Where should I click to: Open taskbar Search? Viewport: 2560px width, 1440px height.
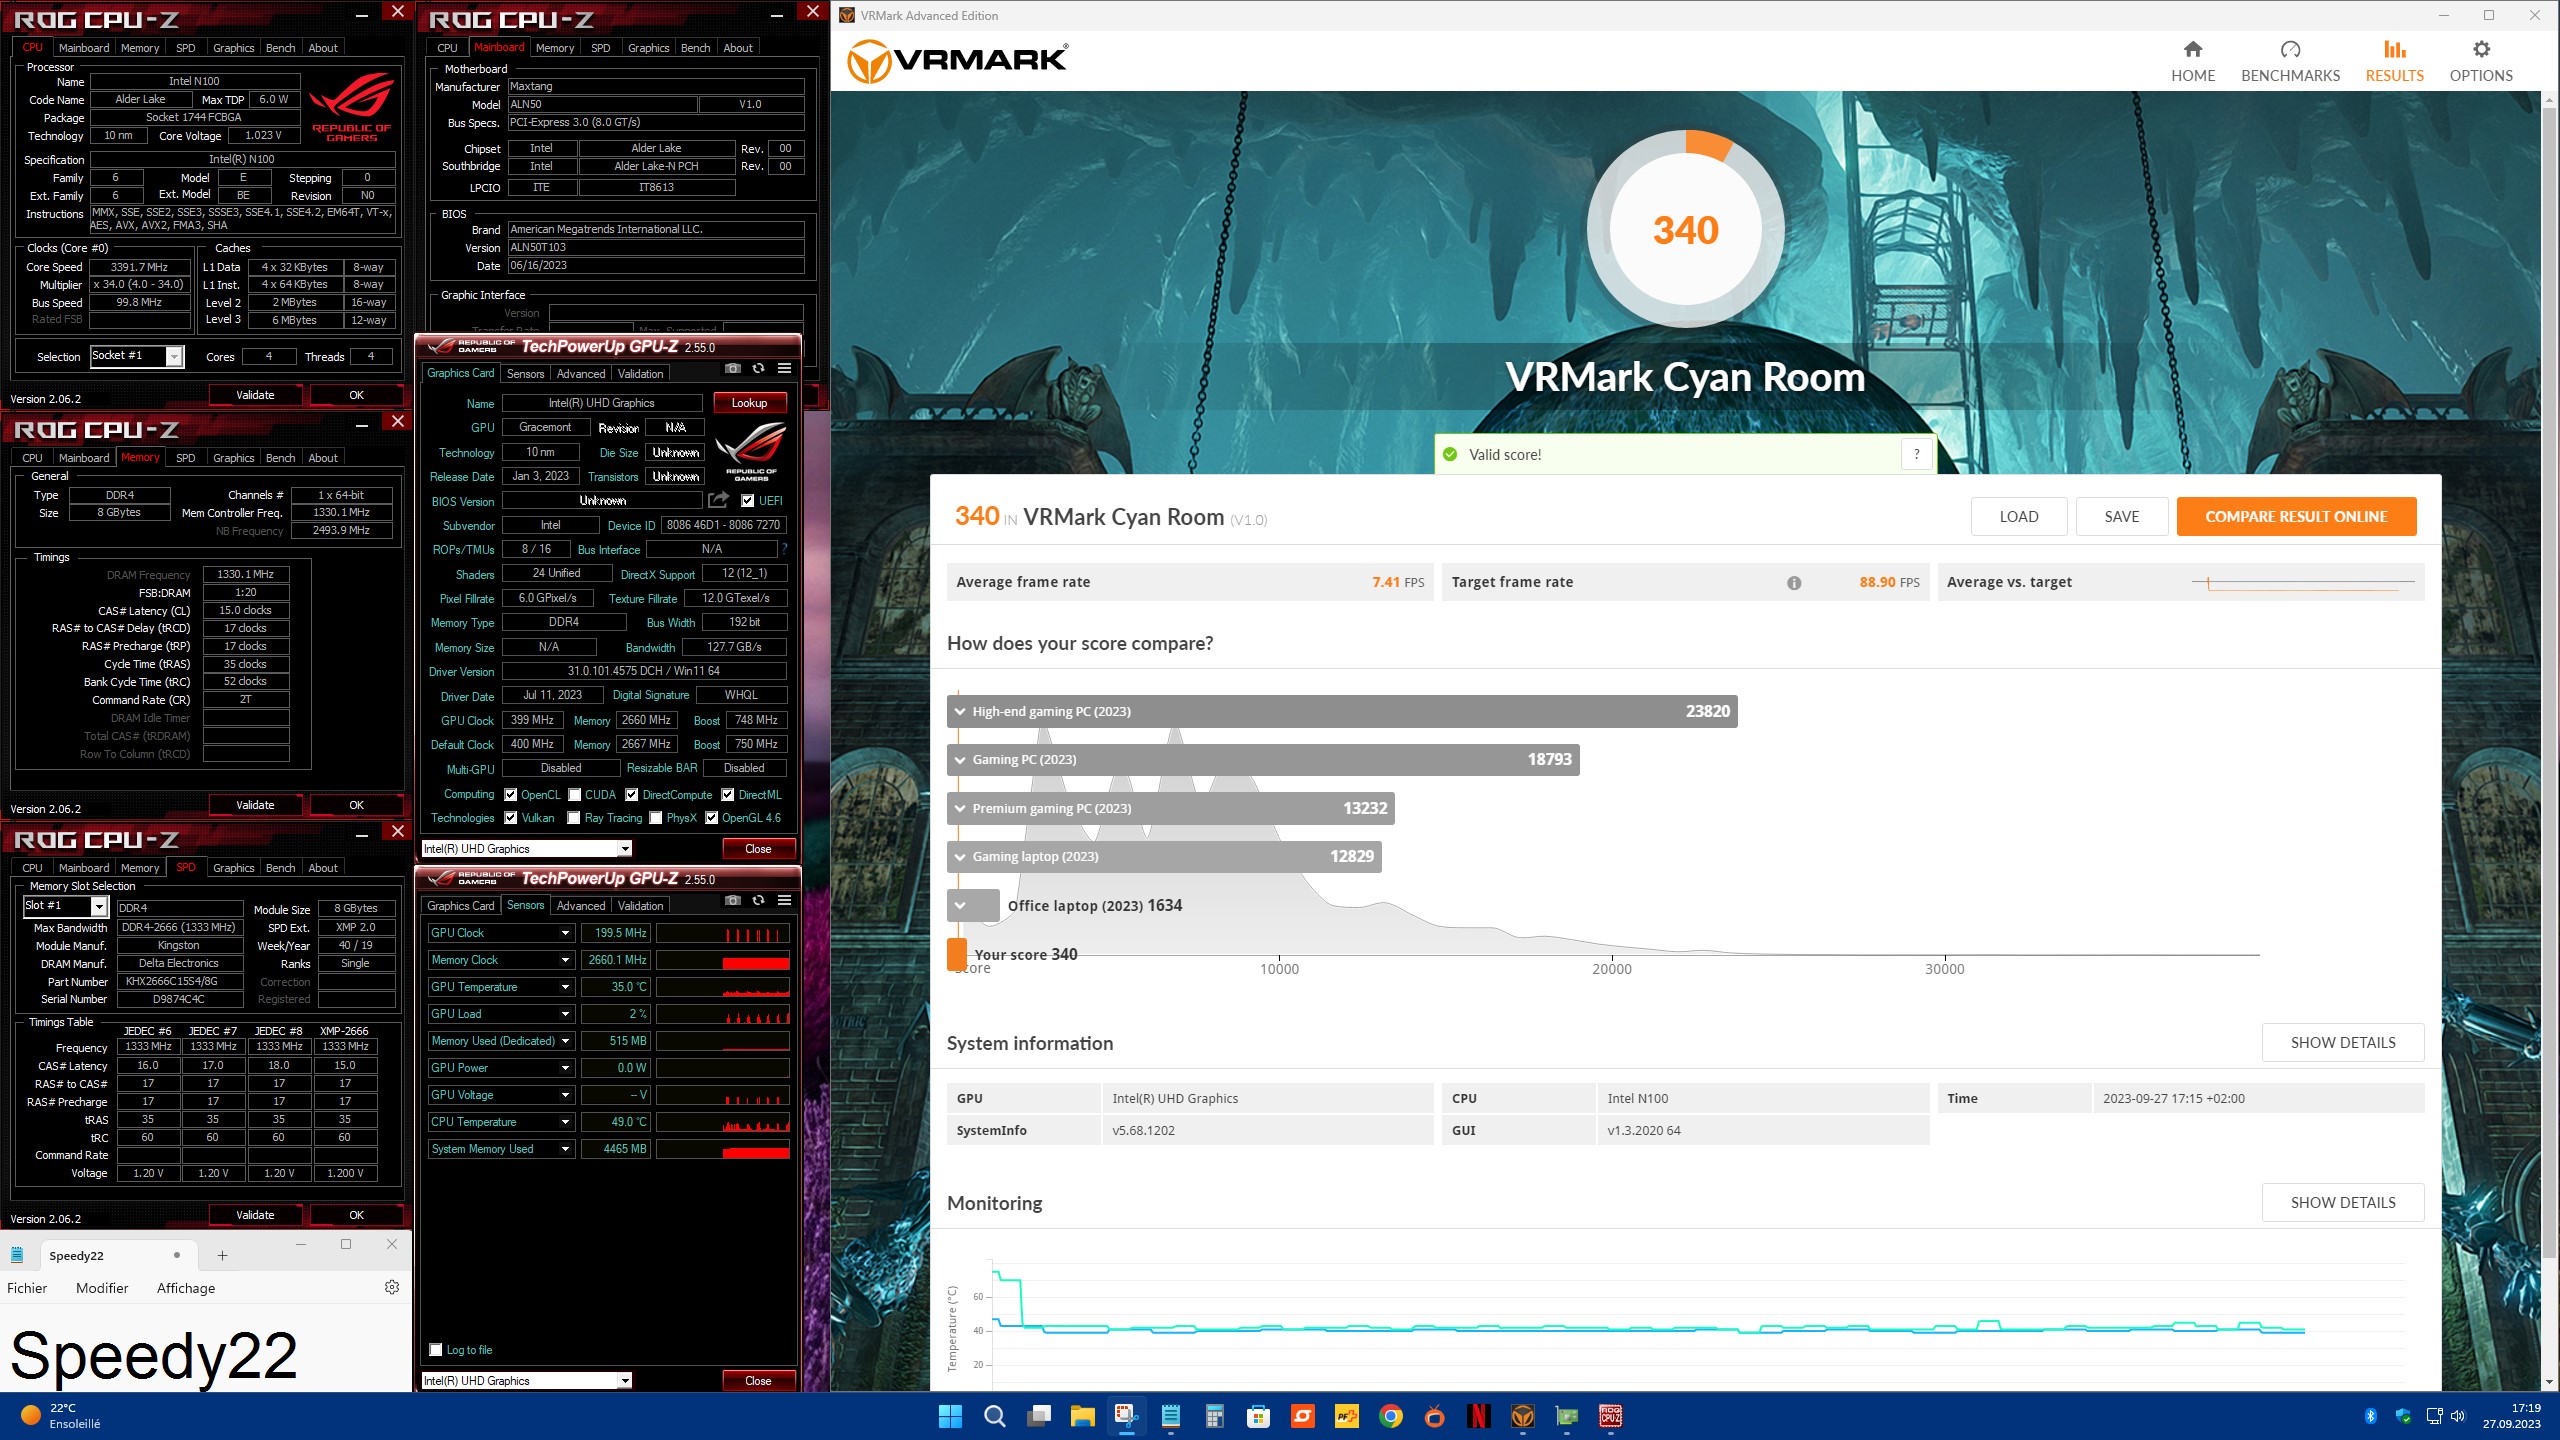click(994, 1416)
